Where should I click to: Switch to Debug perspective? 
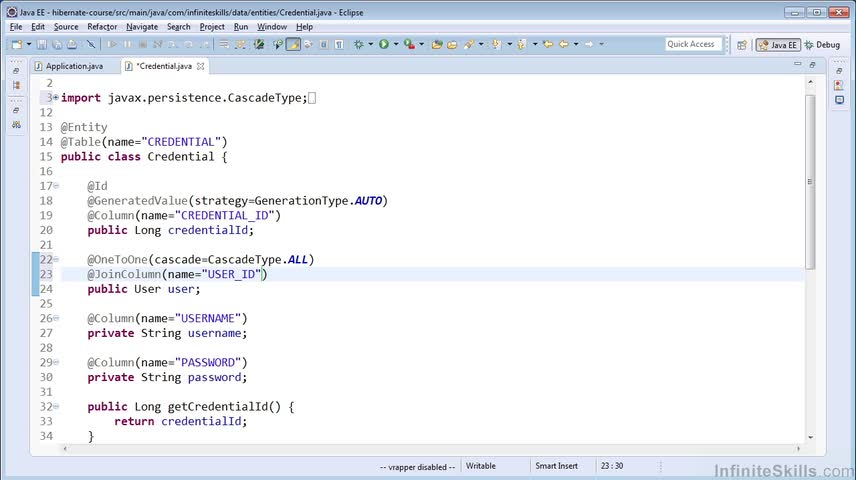tap(822, 45)
